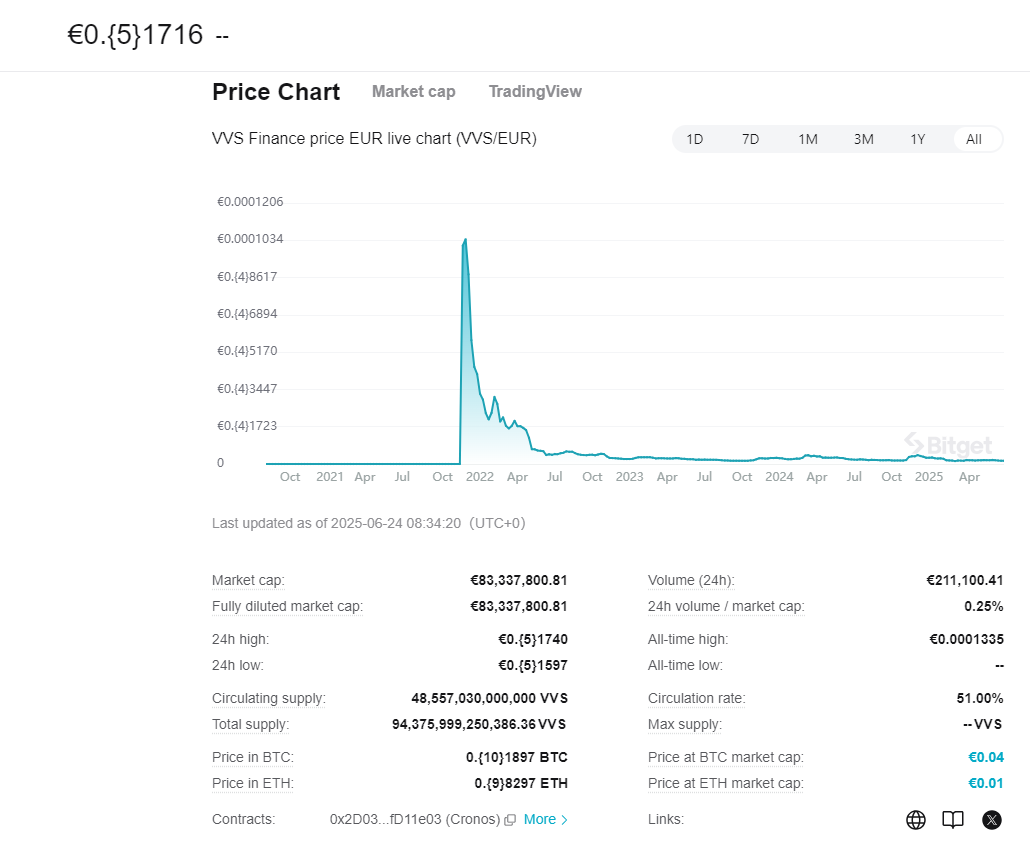The height and width of the screenshot is (848, 1030).
Task: Click contract address 0x2D03...fD11e03 (Cronos)
Action: pos(414,820)
